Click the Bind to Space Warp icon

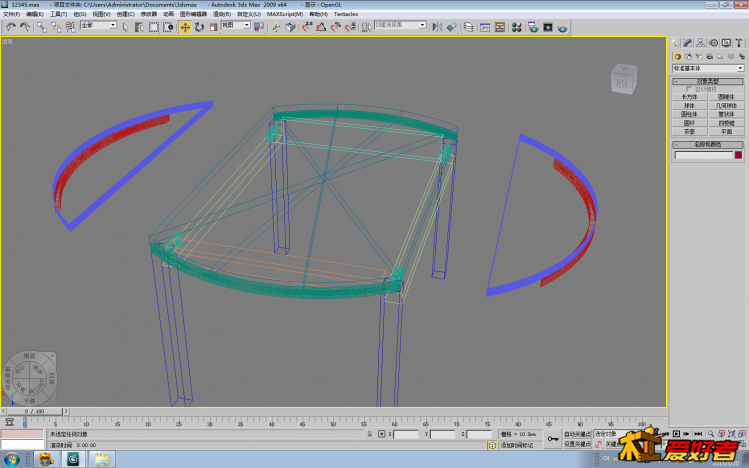click(71, 27)
